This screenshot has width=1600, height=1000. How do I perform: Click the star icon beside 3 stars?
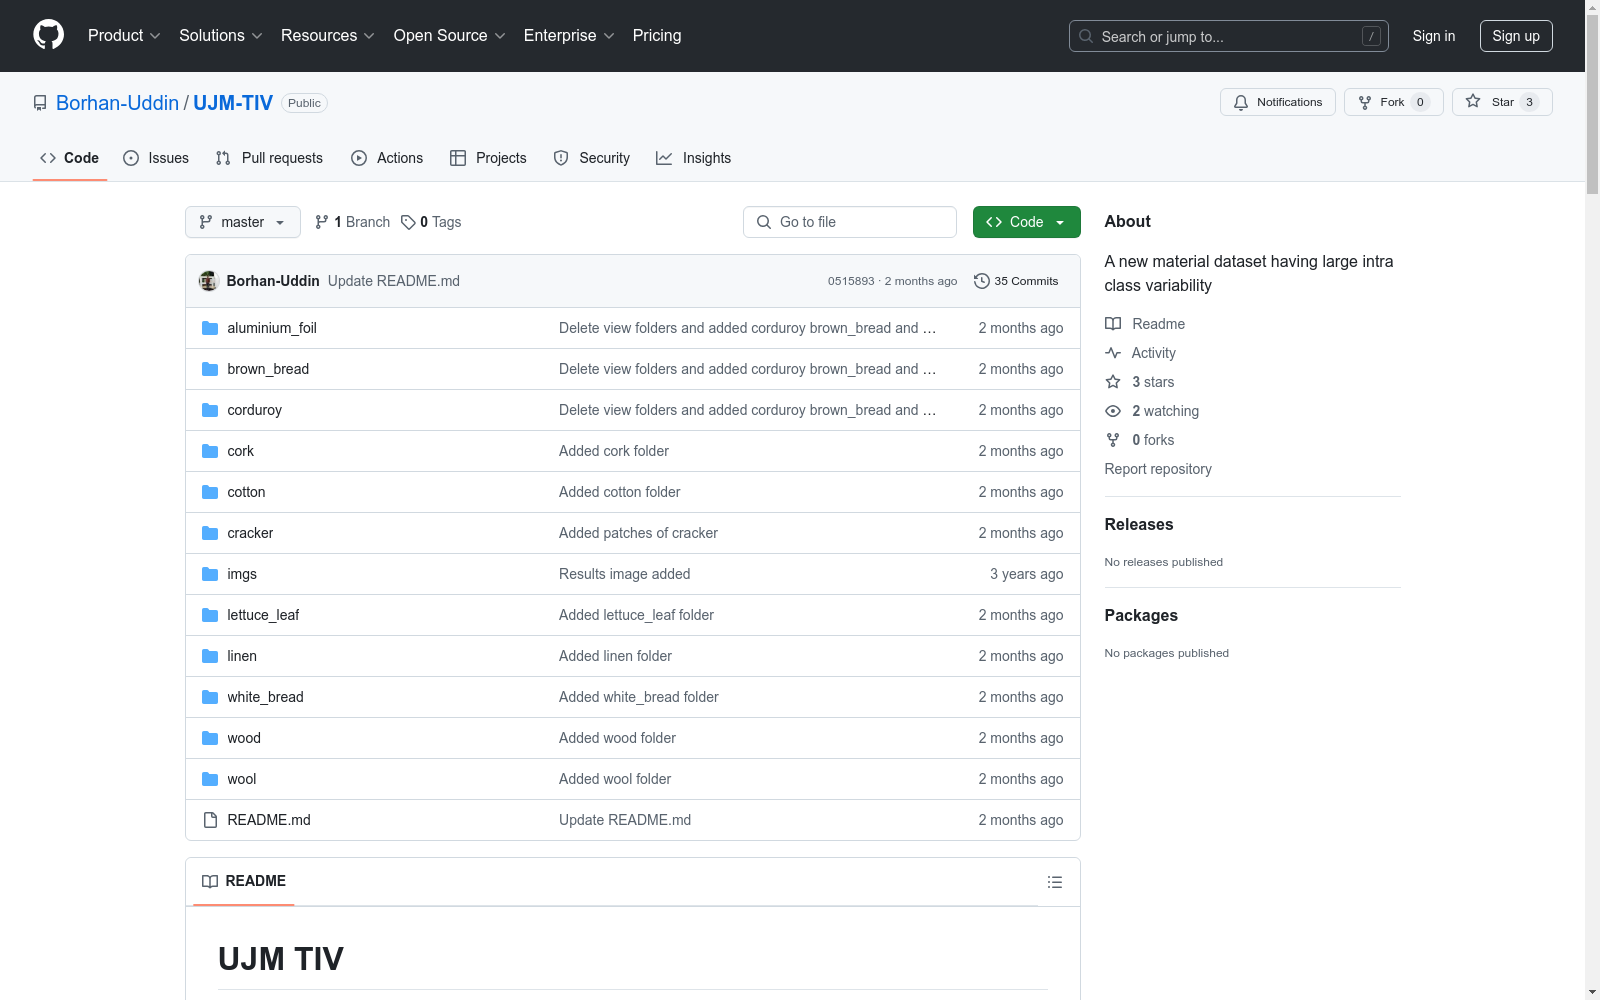pyautogui.click(x=1113, y=382)
